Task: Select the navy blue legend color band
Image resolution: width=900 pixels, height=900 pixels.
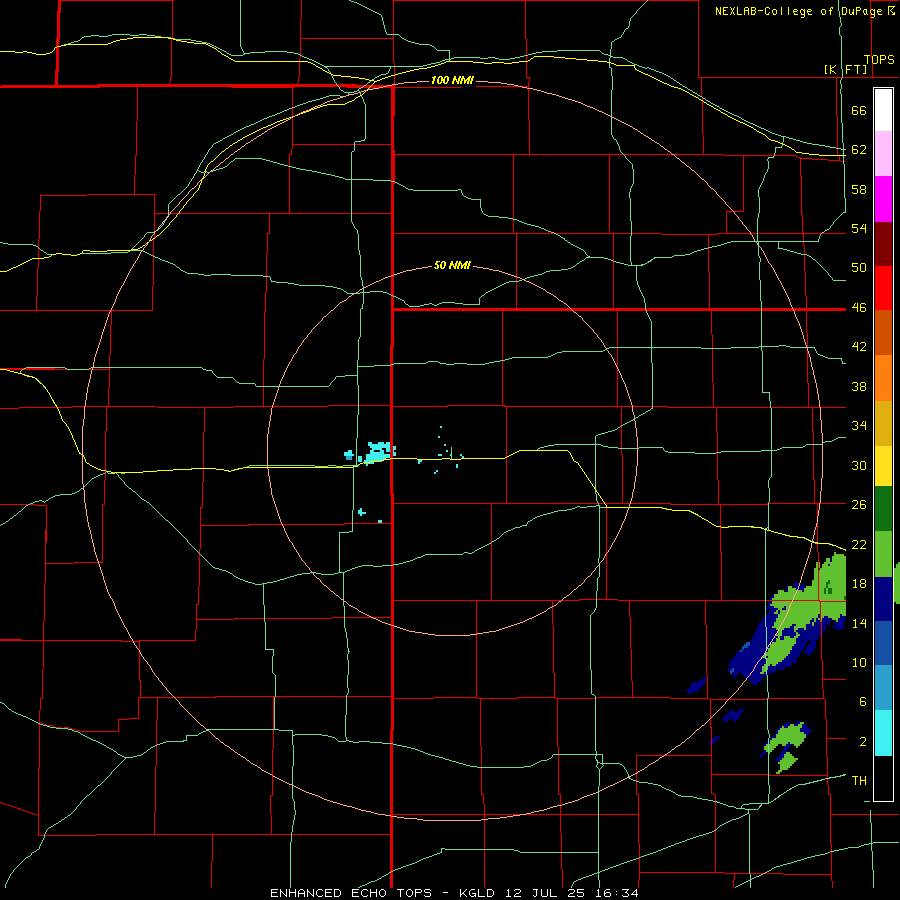Action: (883, 599)
